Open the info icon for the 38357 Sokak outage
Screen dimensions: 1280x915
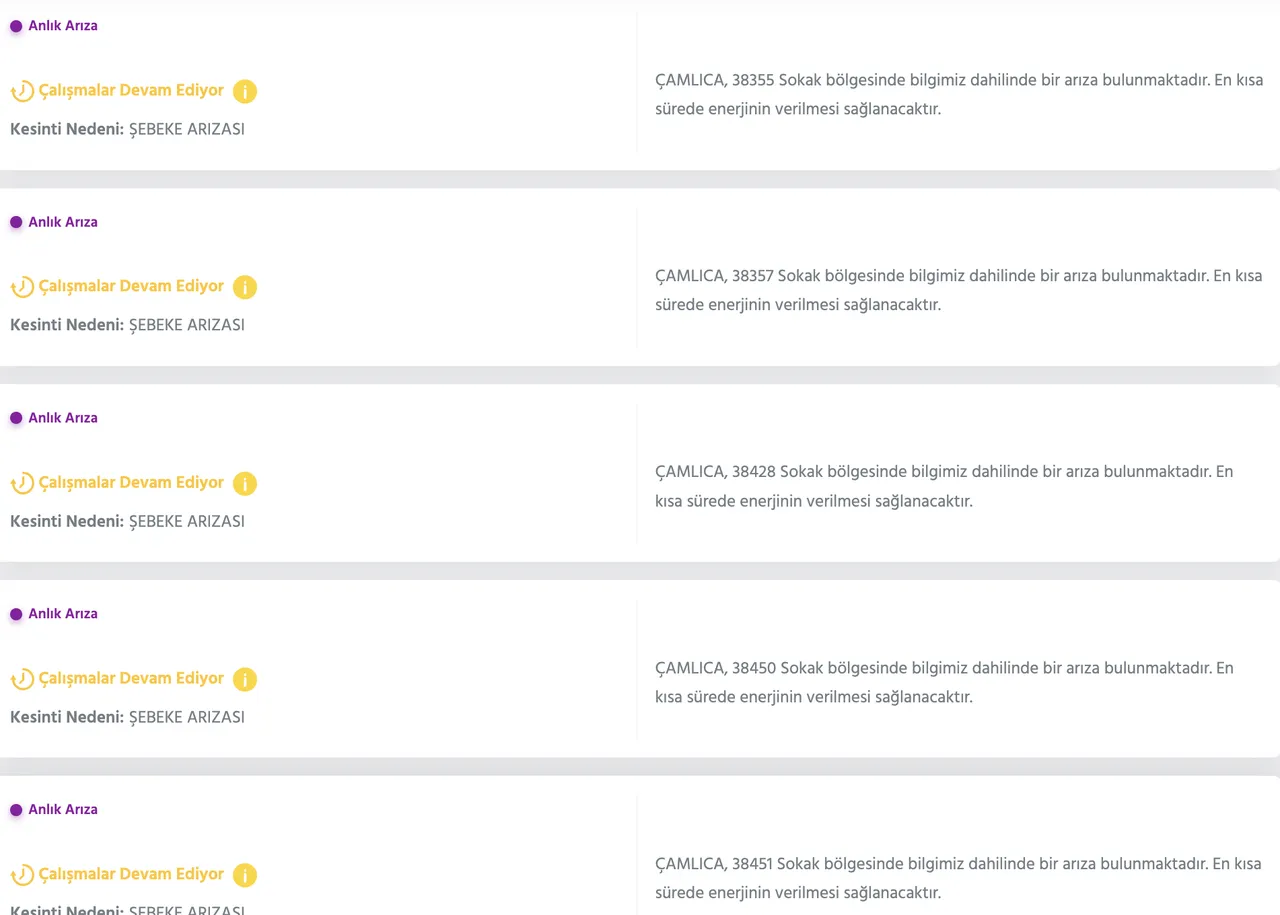click(x=245, y=287)
